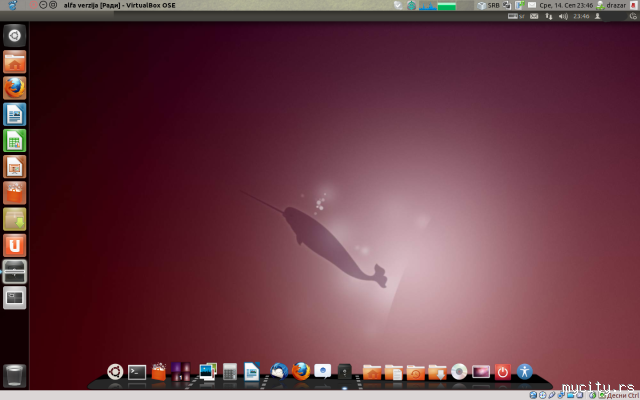The height and width of the screenshot is (400, 640).
Task: Open Ubuntu Software Center in the launcher
Action: 15,193
